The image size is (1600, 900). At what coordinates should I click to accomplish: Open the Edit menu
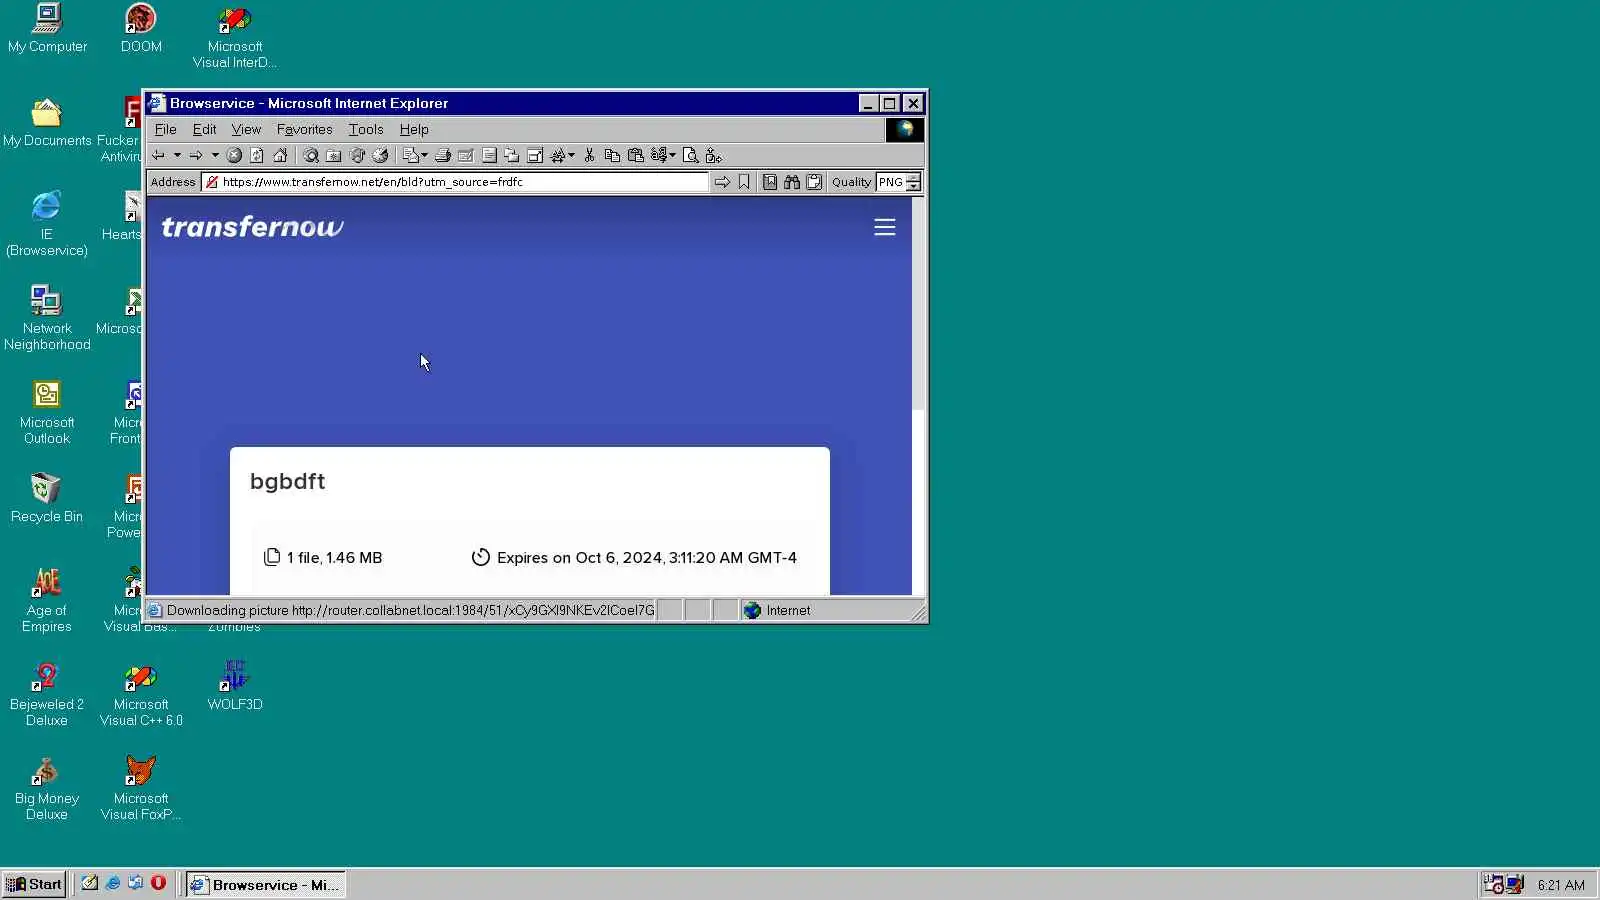(x=204, y=129)
